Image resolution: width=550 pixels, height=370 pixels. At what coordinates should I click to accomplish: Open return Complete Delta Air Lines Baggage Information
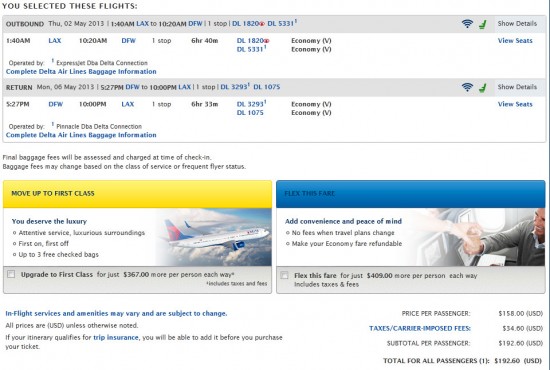coord(81,135)
